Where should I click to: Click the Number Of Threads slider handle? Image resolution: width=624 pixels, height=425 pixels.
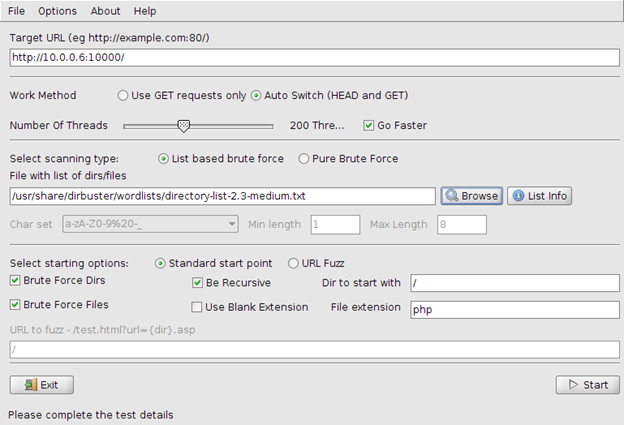click(x=183, y=126)
